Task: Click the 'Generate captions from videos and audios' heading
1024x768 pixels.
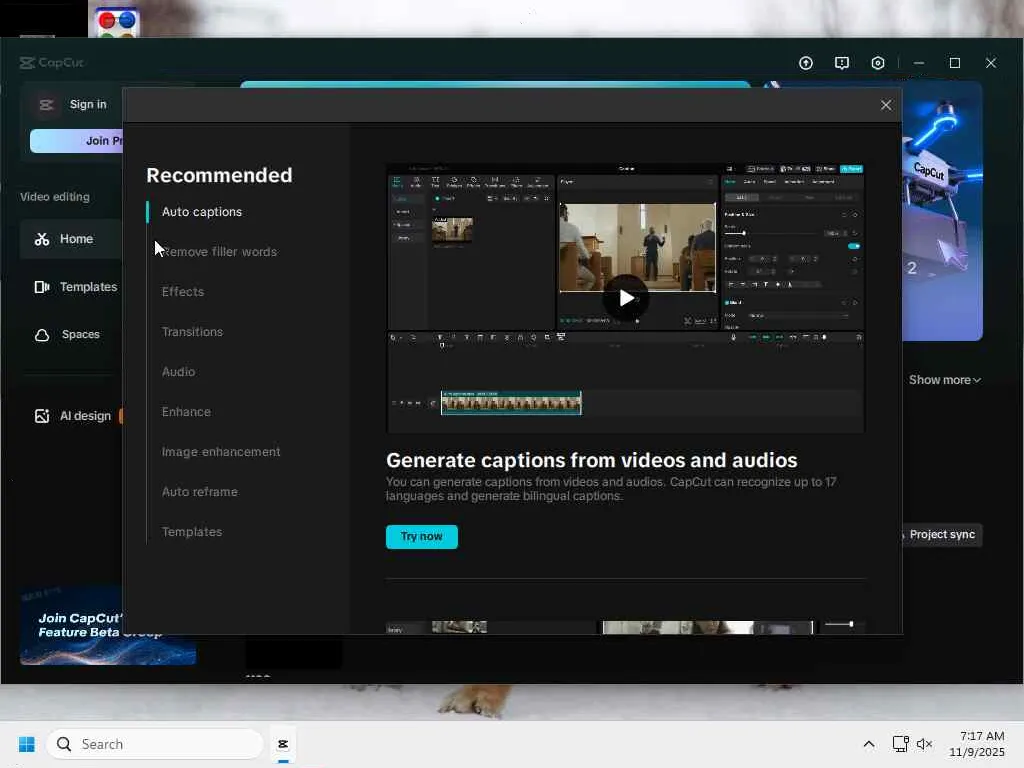Action: tap(592, 460)
